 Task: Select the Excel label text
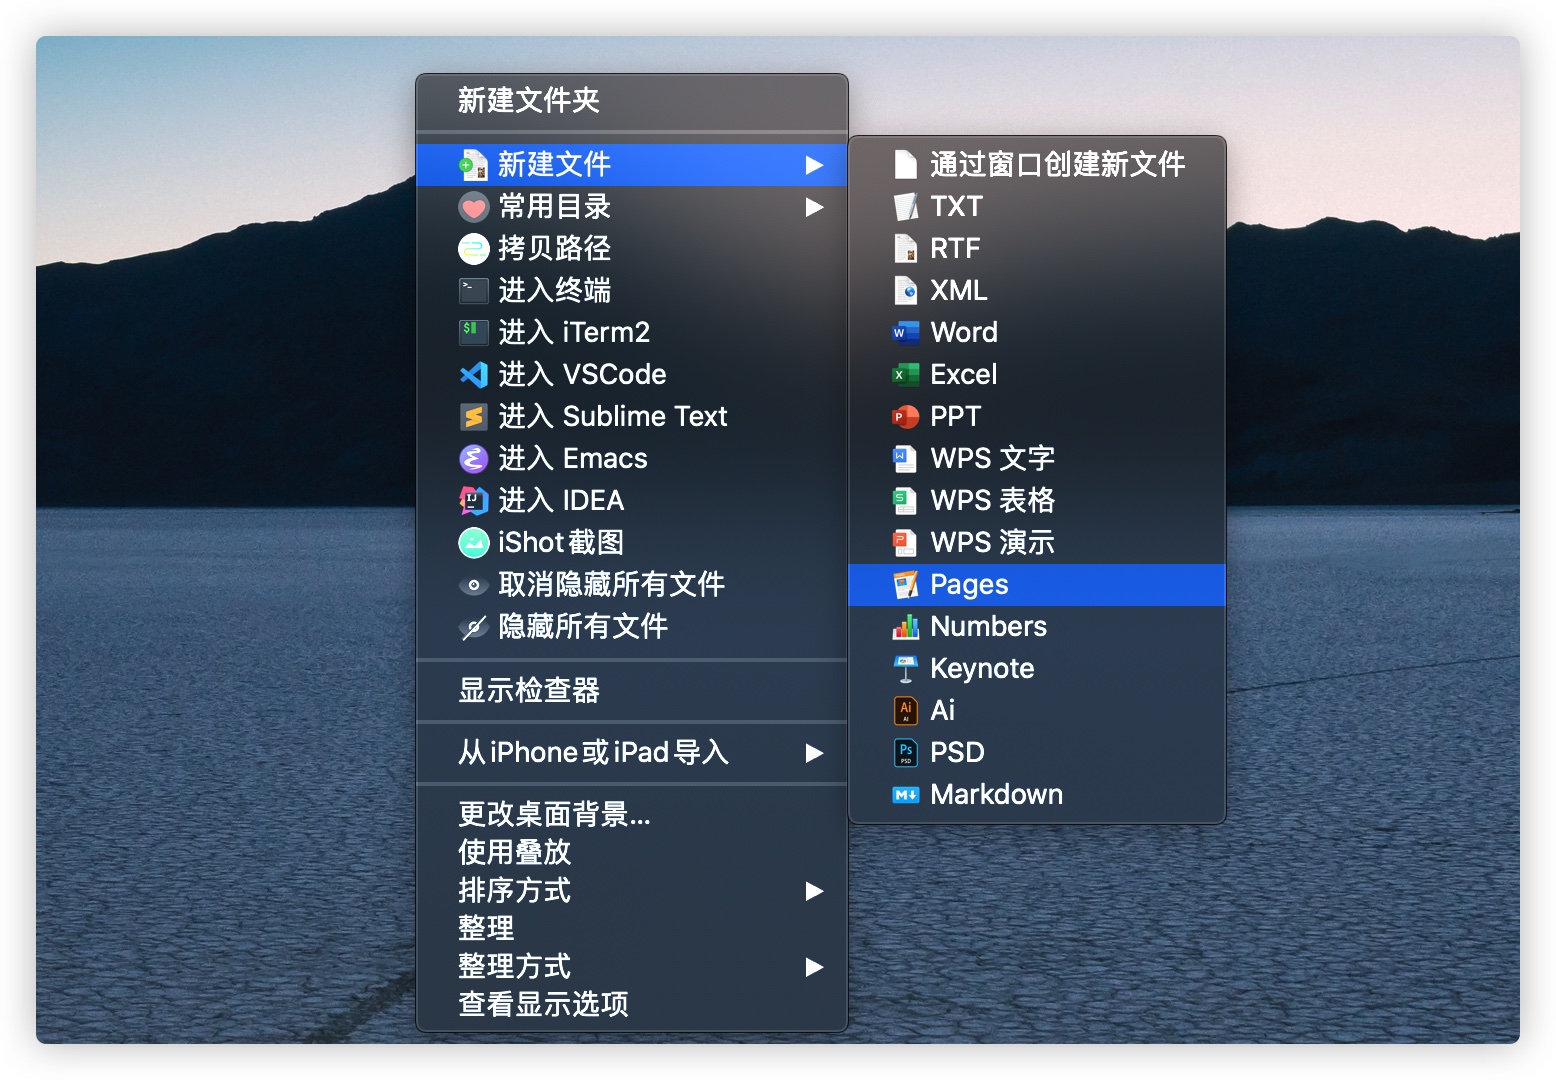964,375
